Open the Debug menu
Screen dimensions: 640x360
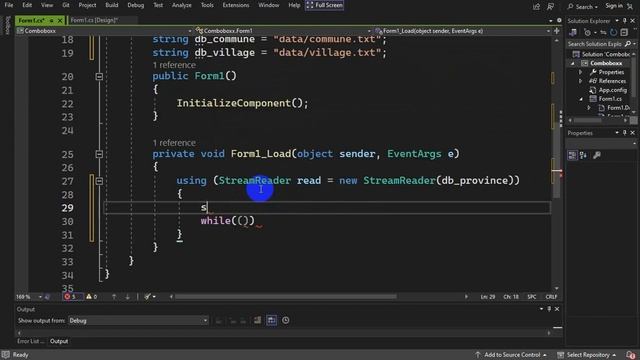(x=136, y=5)
